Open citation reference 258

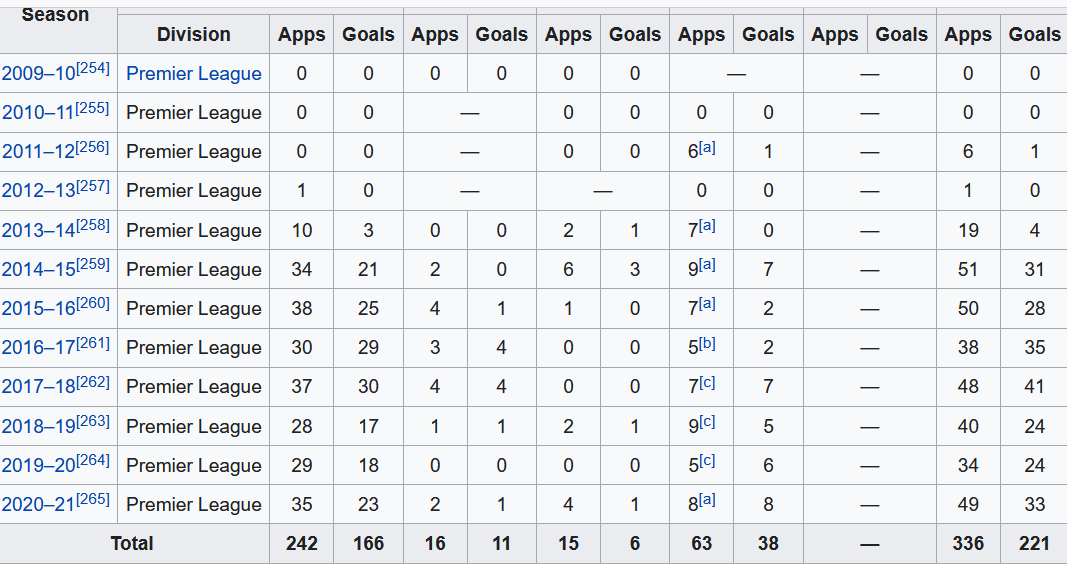point(93,225)
